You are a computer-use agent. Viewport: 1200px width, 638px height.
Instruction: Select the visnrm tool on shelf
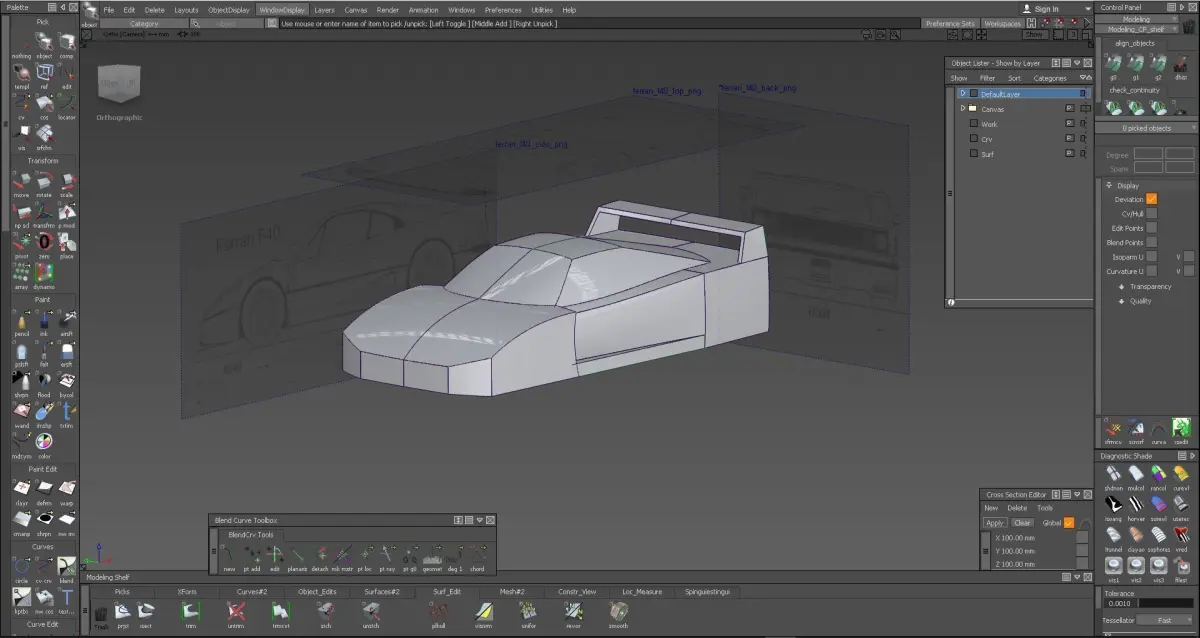tap(483, 613)
